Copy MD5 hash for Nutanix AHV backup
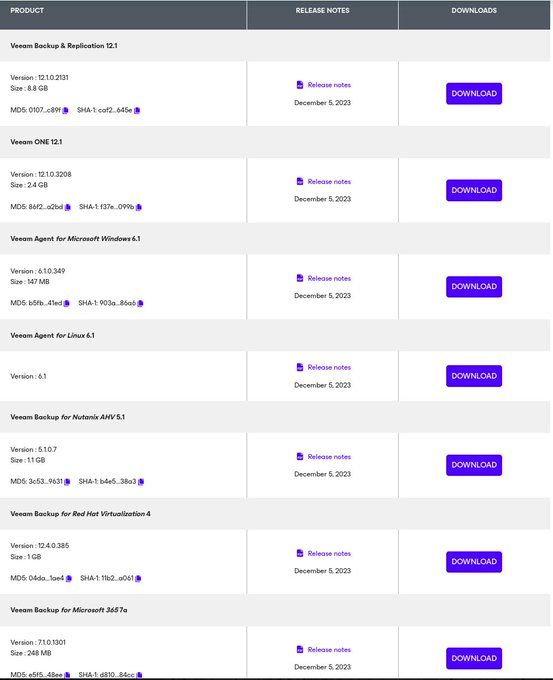553x680 pixels. [x=67, y=482]
